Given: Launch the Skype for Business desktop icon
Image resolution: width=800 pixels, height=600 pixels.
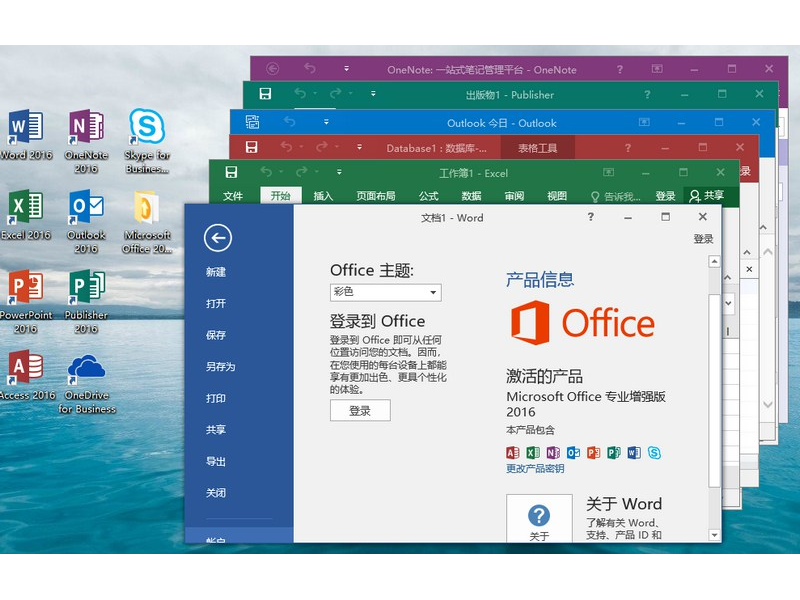Looking at the screenshot, I should click(147, 141).
